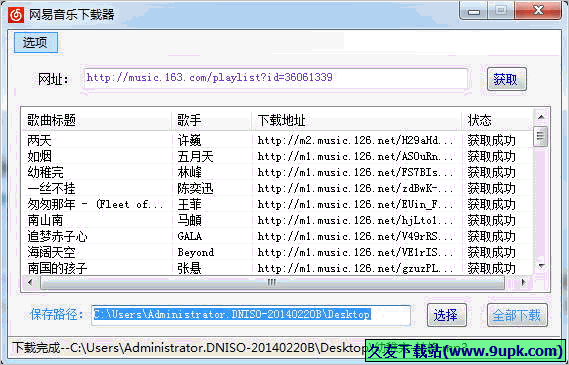Click 获取成功 status for 海阔天空
Image resolution: width=569 pixels, height=365 pixels.
click(x=491, y=252)
